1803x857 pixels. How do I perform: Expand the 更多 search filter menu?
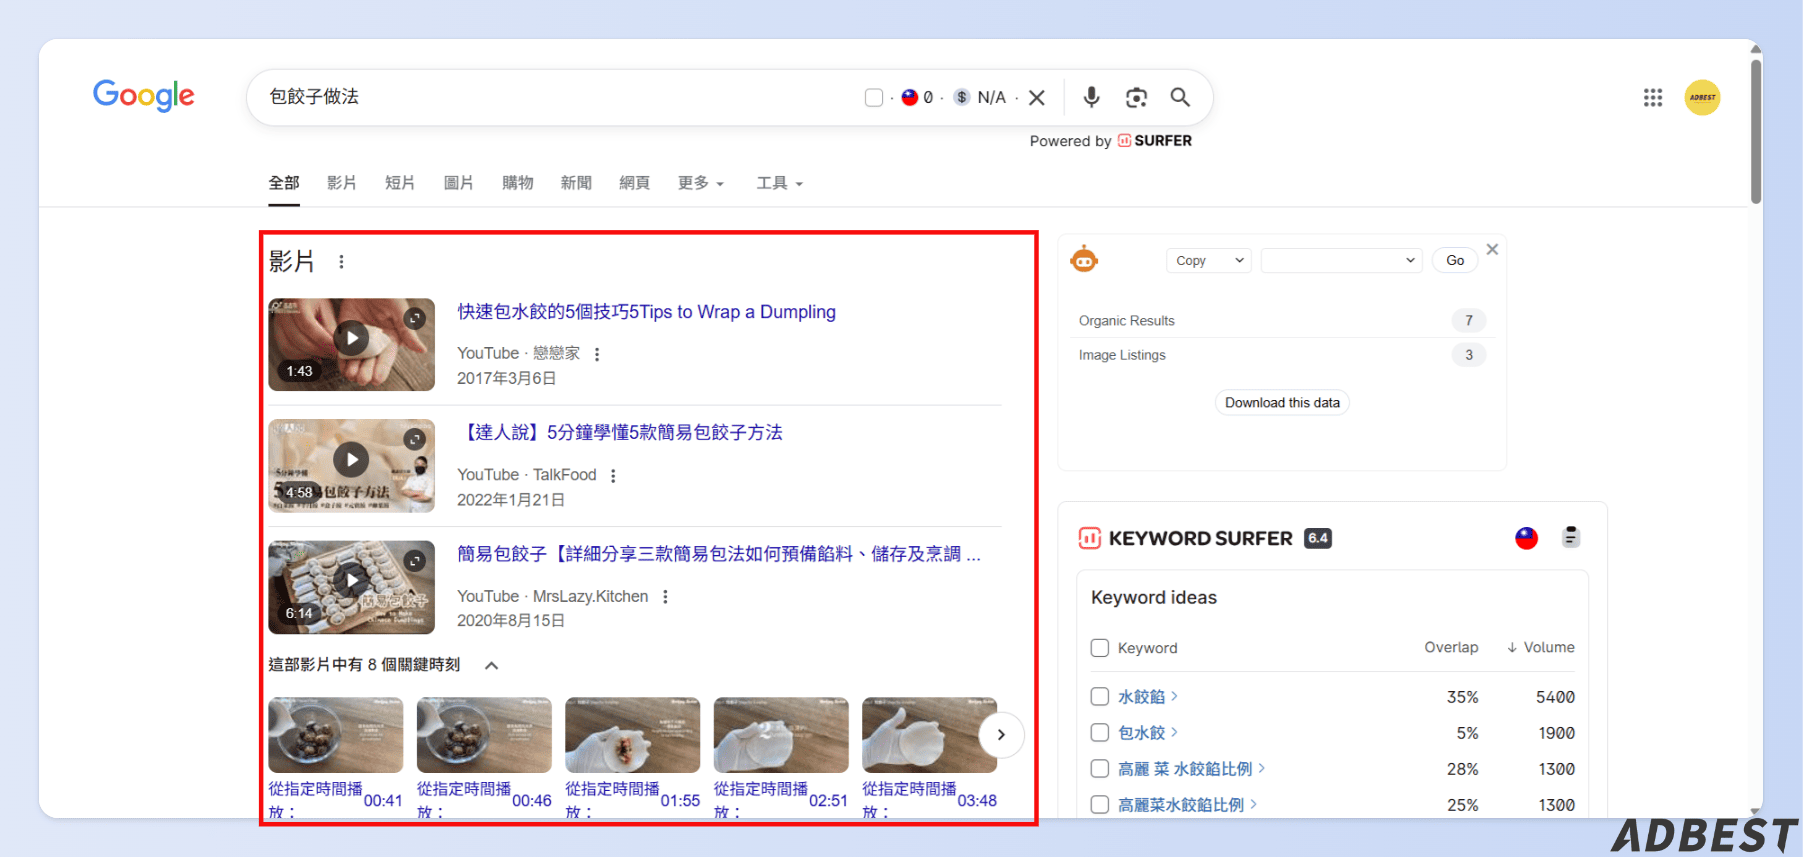click(x=700, y=183)
